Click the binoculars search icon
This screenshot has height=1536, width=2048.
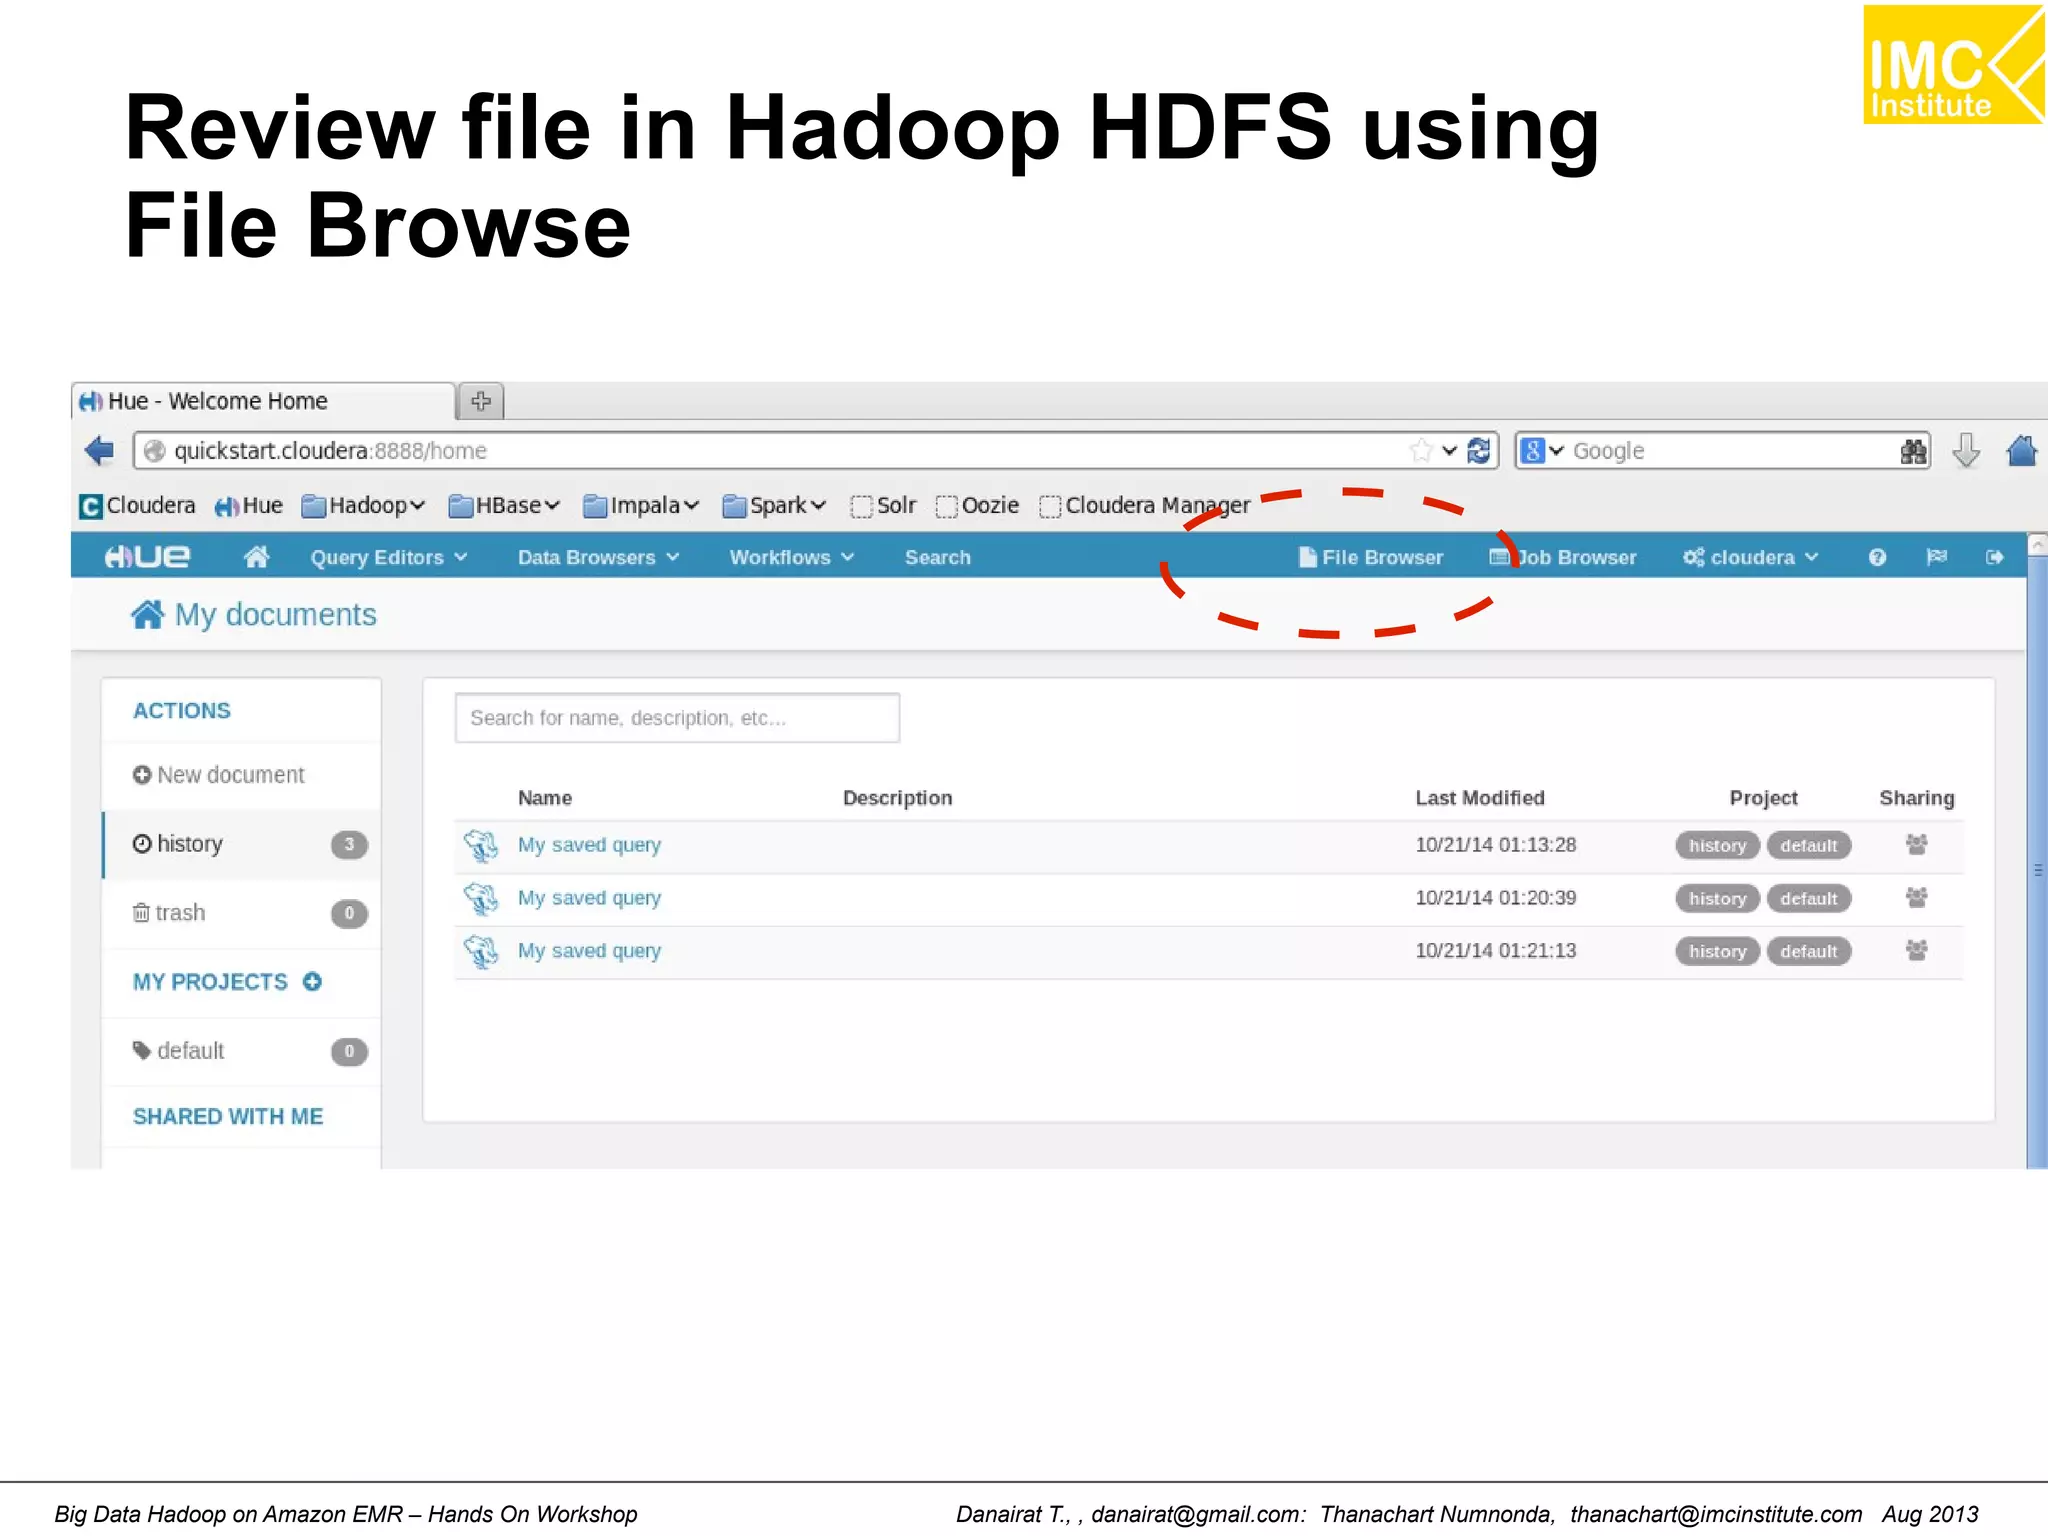[1912, 451]
